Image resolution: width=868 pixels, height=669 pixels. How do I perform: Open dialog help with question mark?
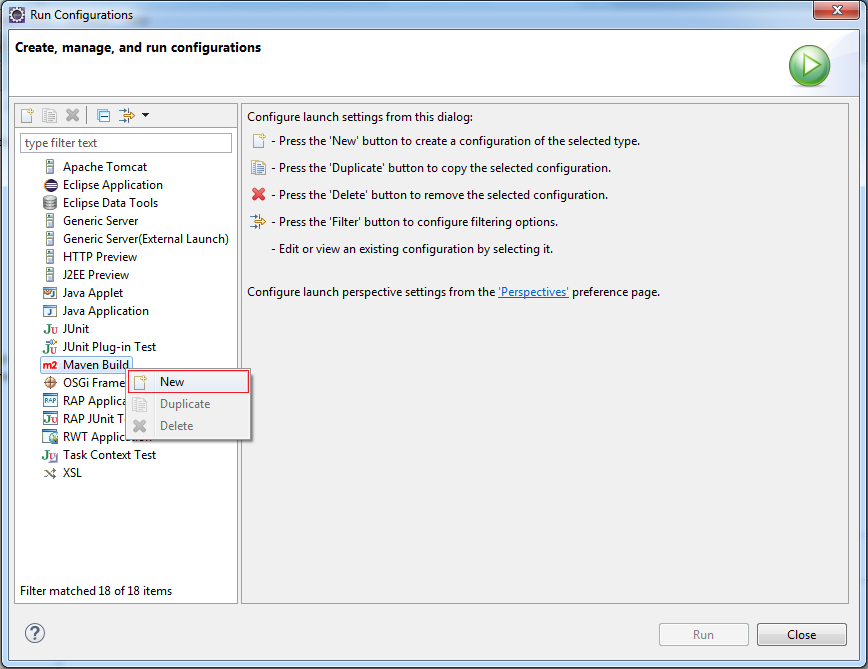point(35,634)
